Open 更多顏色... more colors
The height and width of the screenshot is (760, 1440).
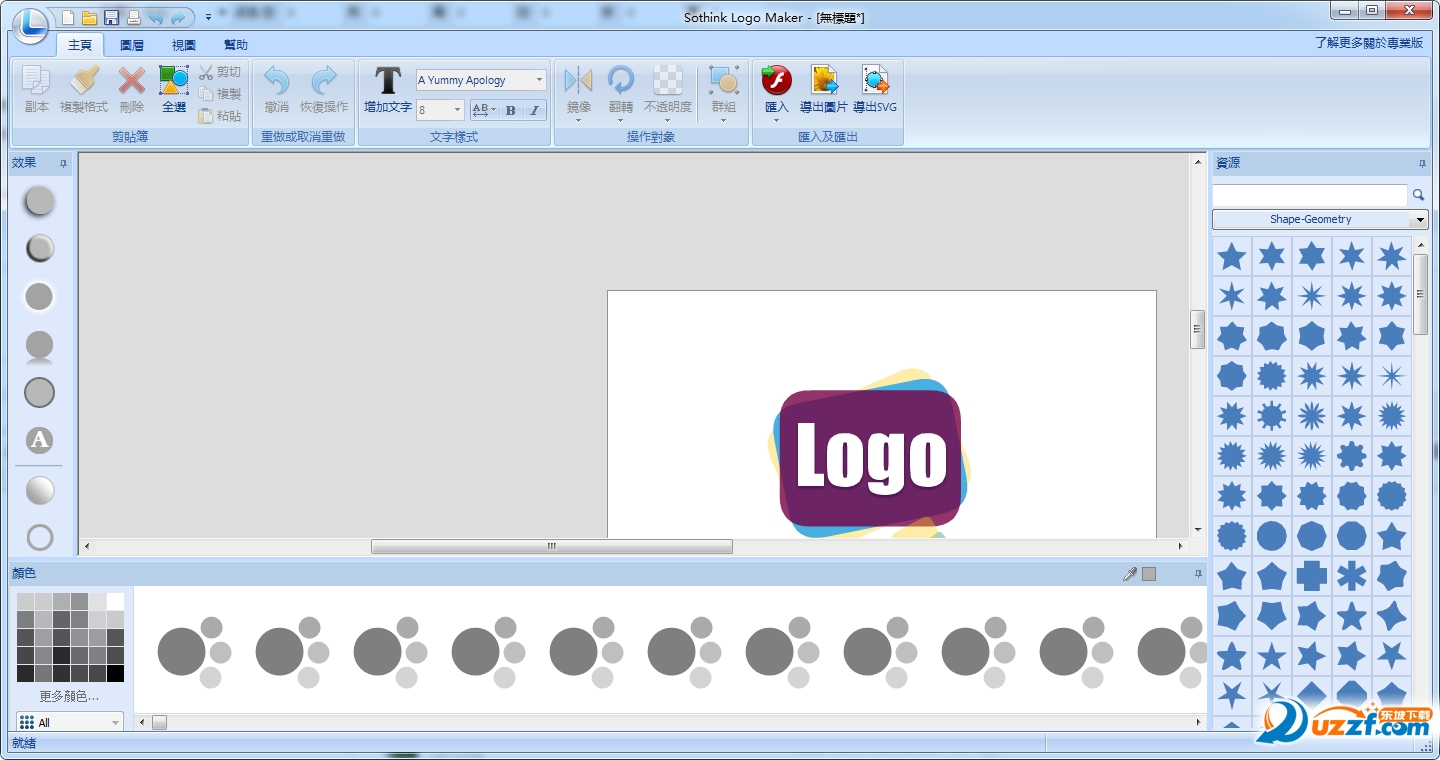[x=69, y=696]
